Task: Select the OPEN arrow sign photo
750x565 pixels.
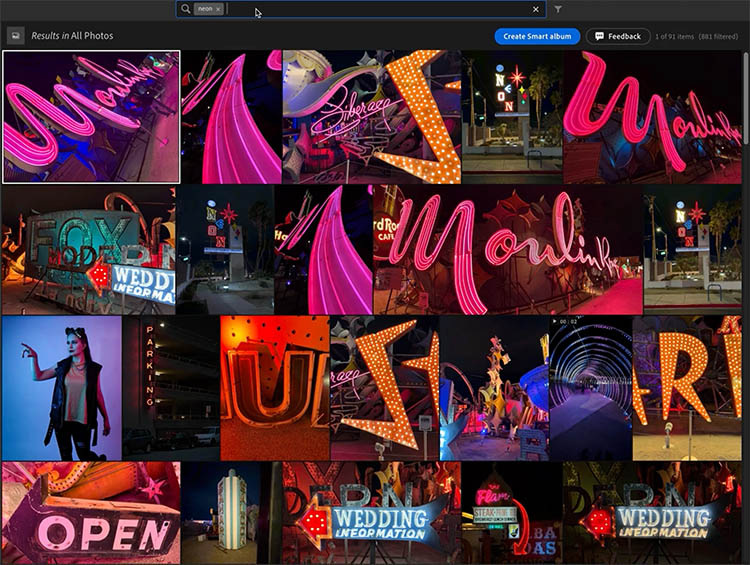Action: [x=91, y=513]
